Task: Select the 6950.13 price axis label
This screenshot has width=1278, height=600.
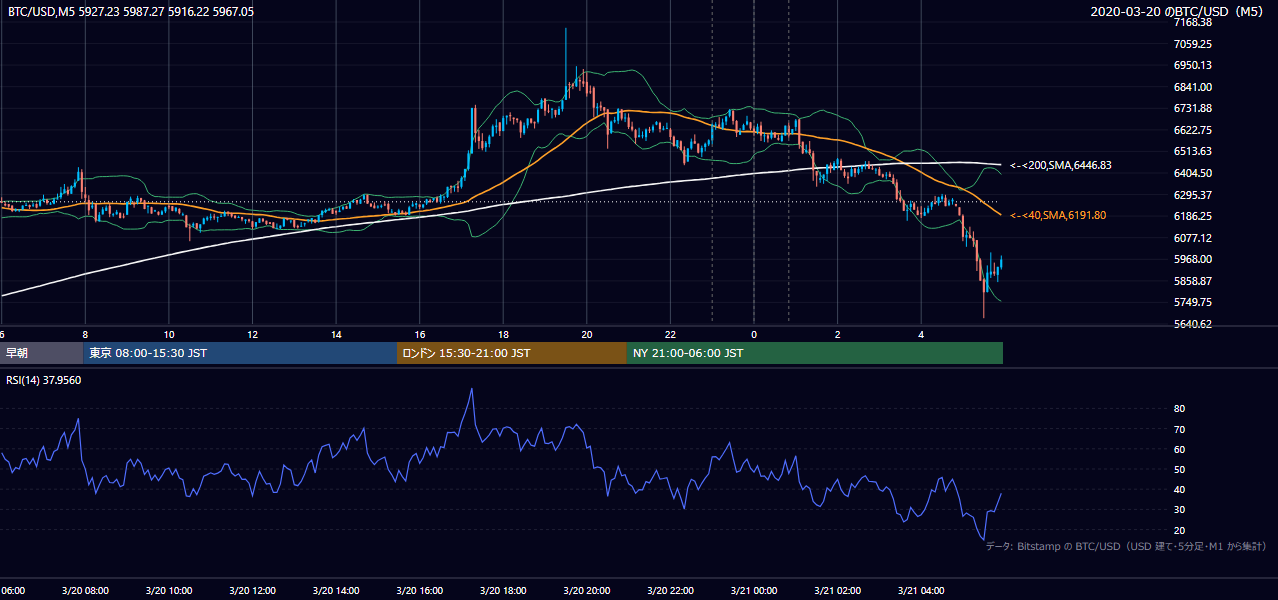Action: pyautogui.click(x=1193, y=65)
